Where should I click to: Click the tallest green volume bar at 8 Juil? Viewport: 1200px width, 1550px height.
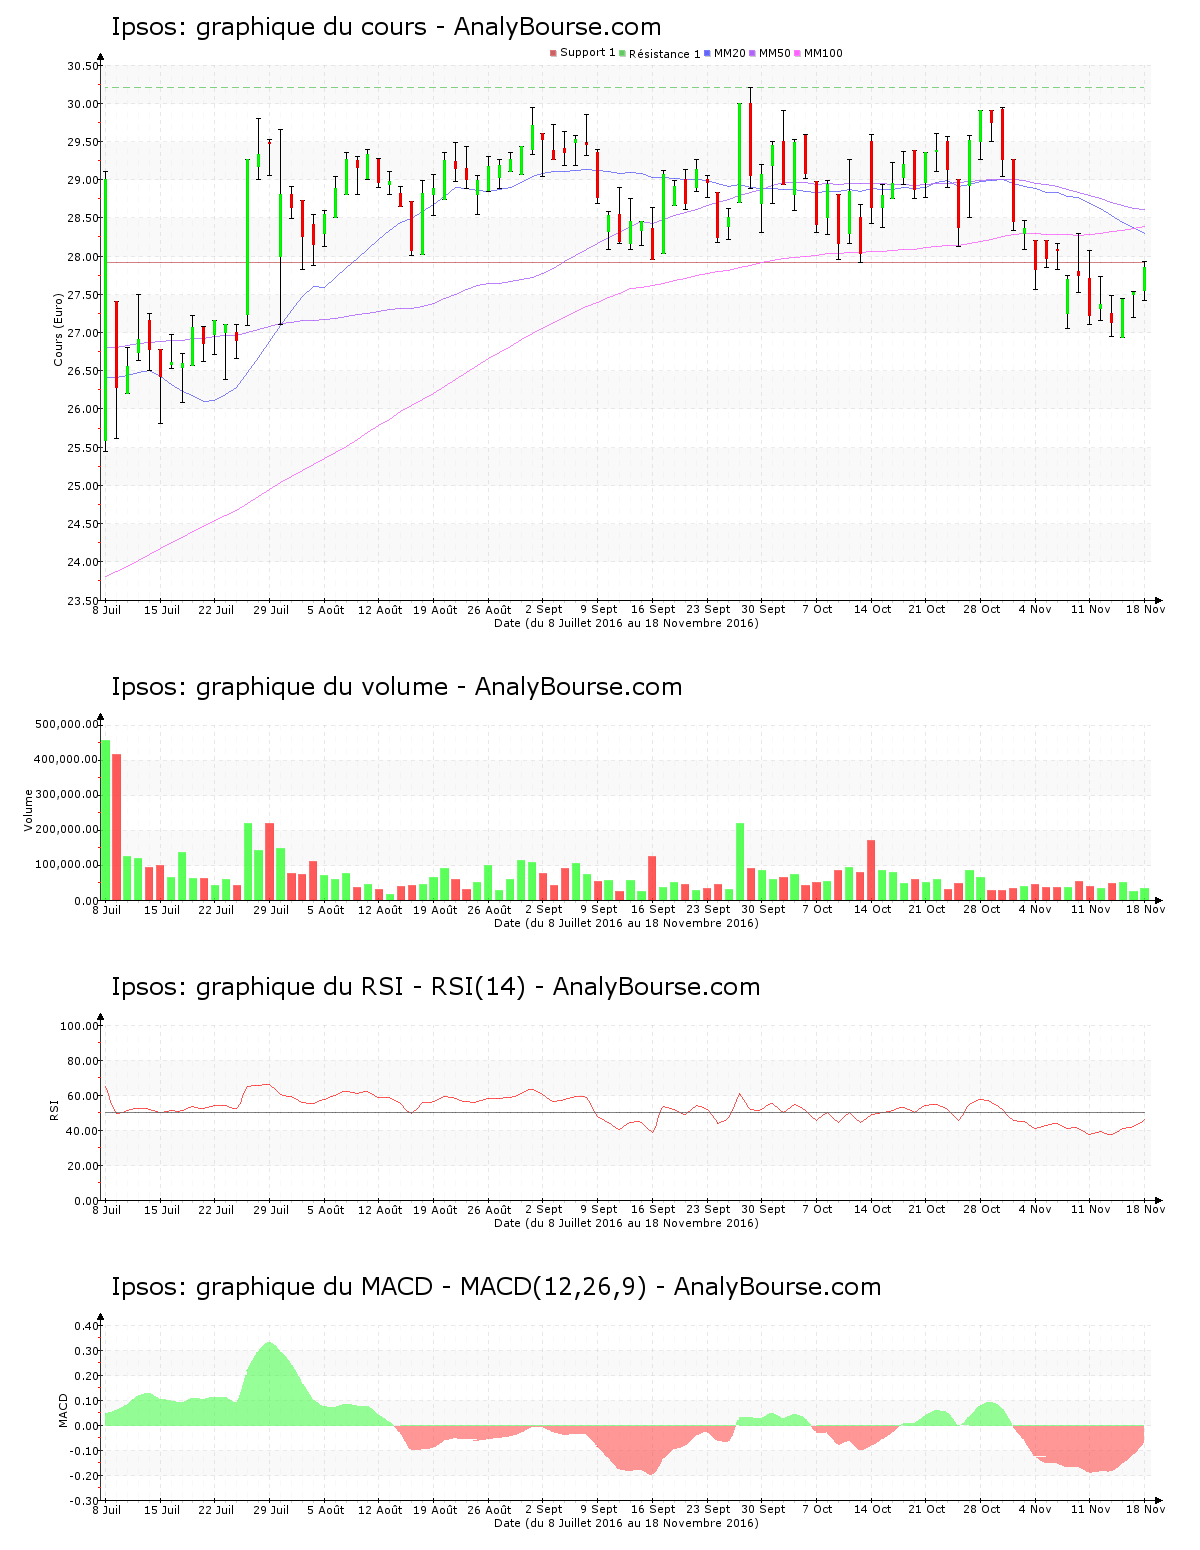105,820
